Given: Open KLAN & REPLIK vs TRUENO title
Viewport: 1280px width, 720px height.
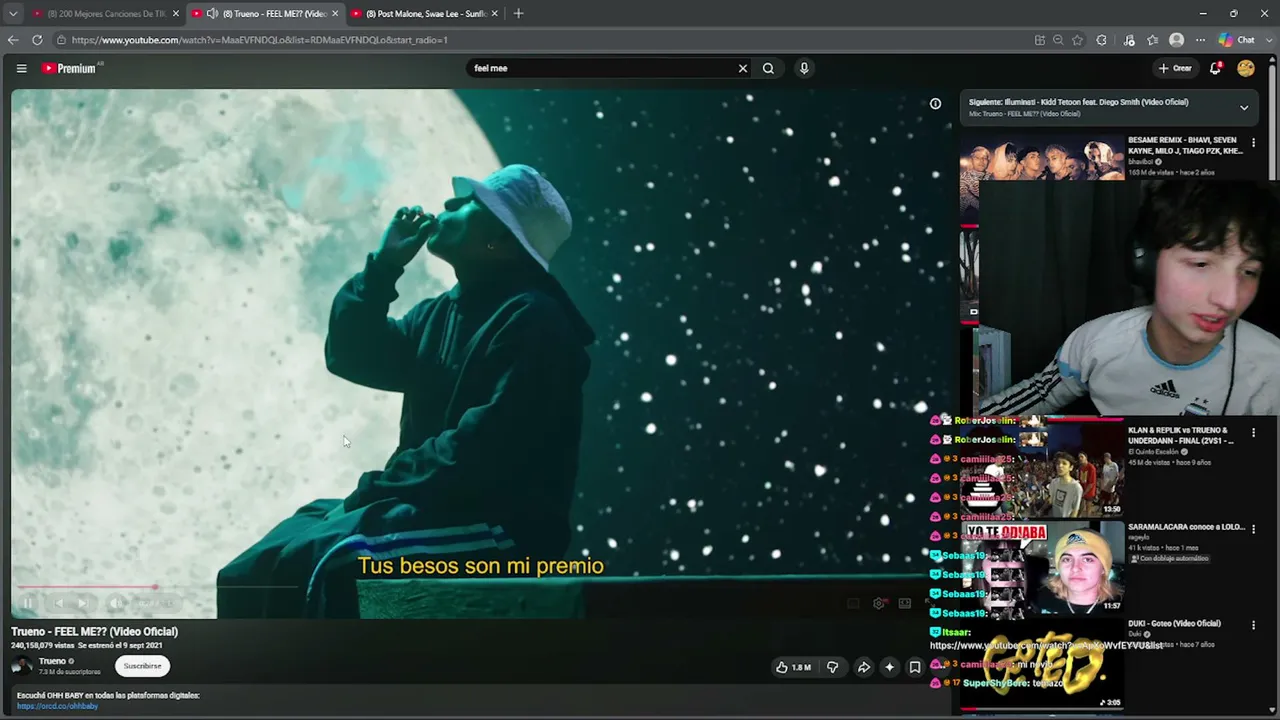Looking at the screenshot, I should click(x=1180, y=436).
